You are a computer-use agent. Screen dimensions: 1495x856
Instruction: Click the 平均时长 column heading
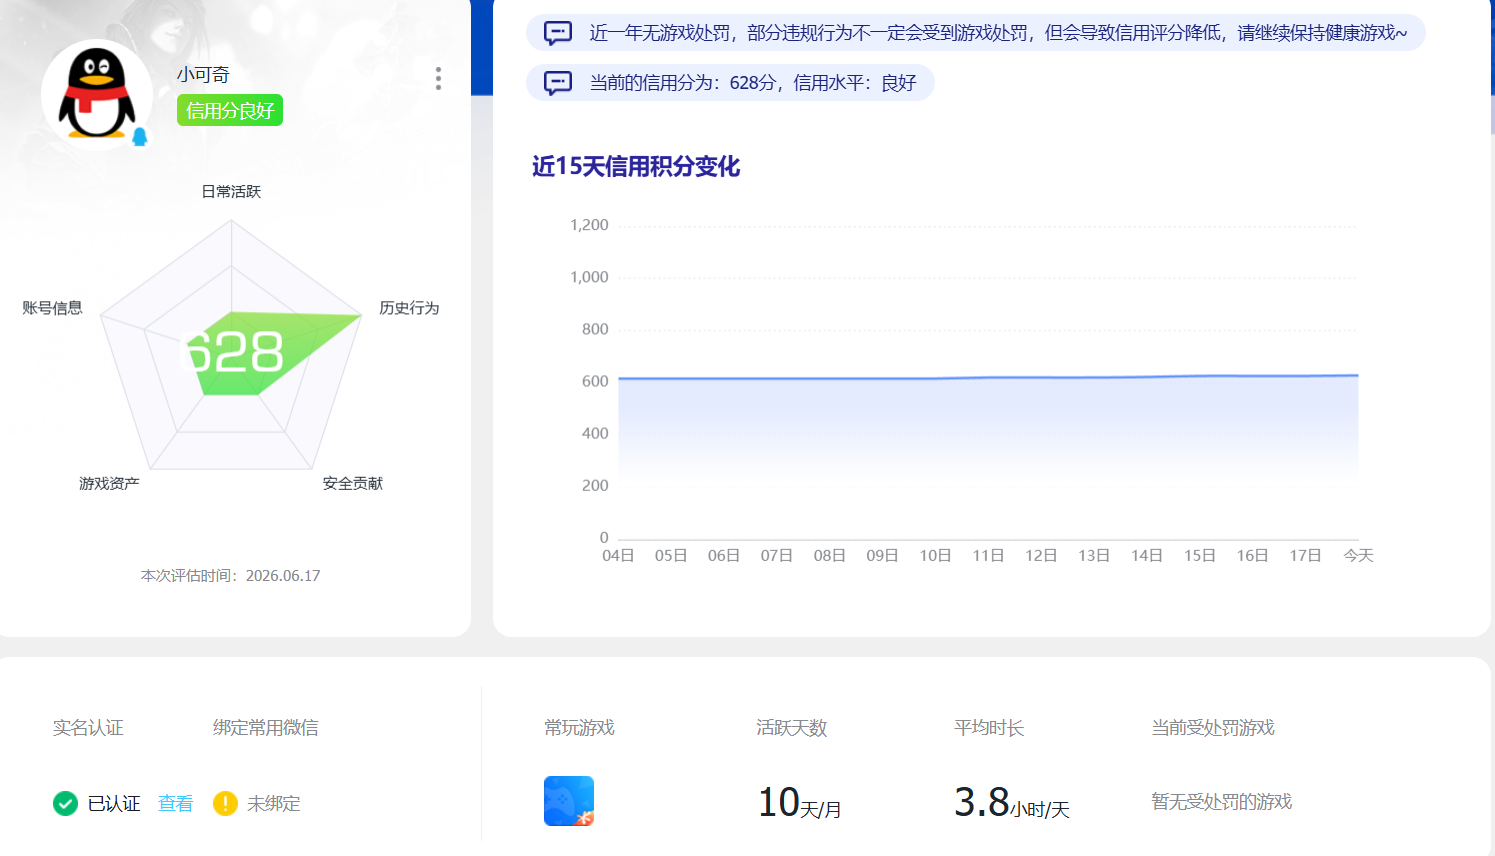[989, 727]
